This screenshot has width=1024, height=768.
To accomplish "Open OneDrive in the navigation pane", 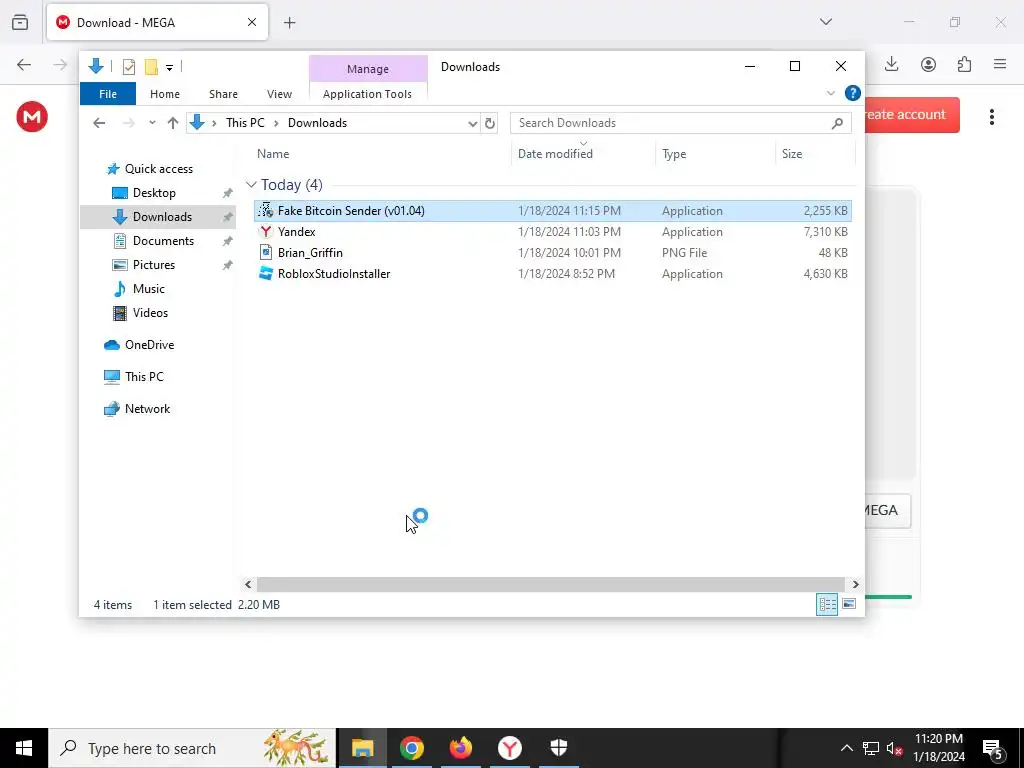I will (x=149, y=345).
